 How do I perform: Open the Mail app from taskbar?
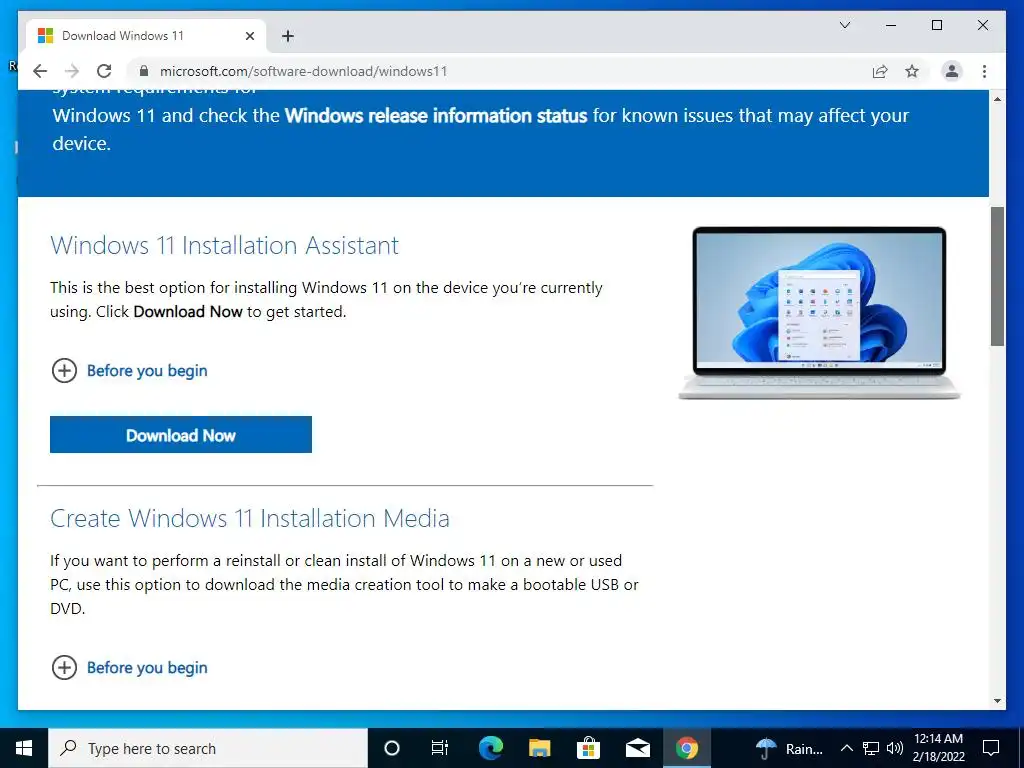tap(637, 748)
